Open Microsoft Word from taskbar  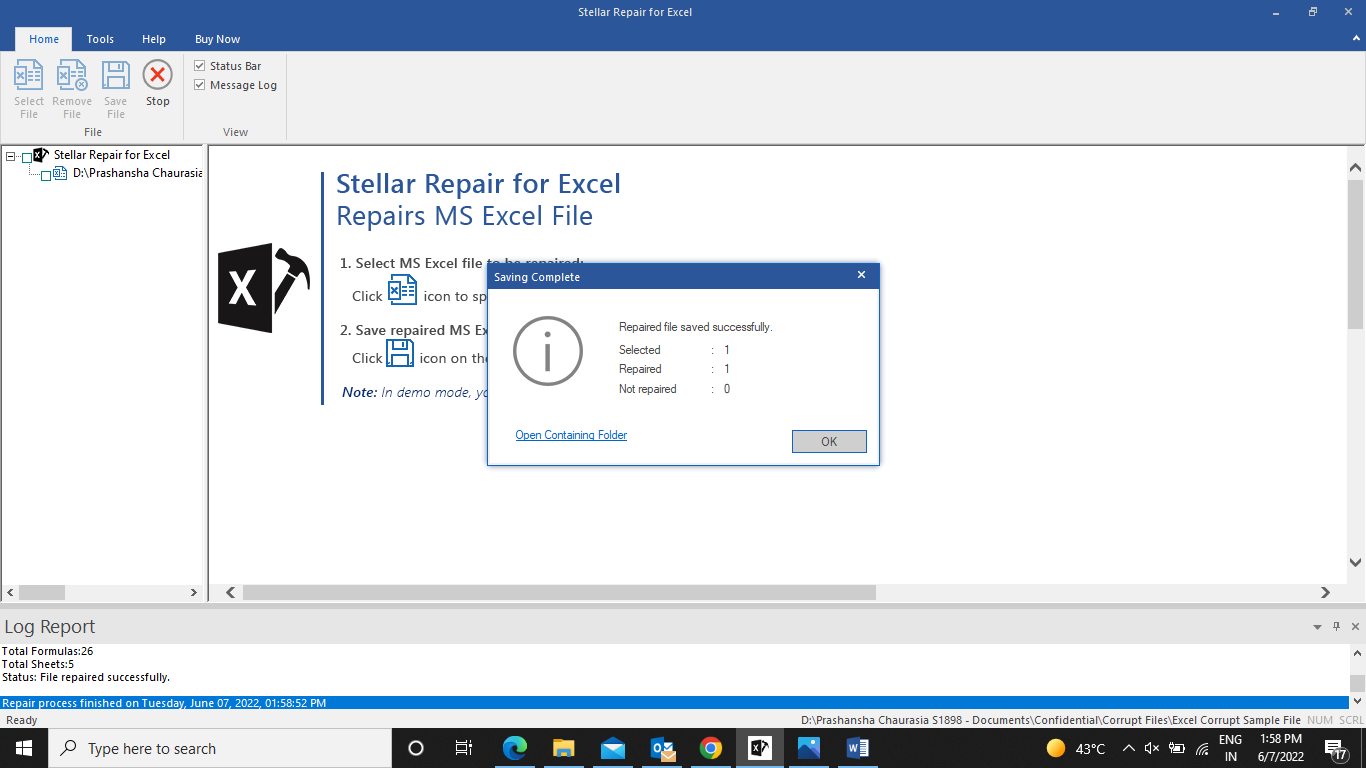pyautogui.click(x=858, y=748)
